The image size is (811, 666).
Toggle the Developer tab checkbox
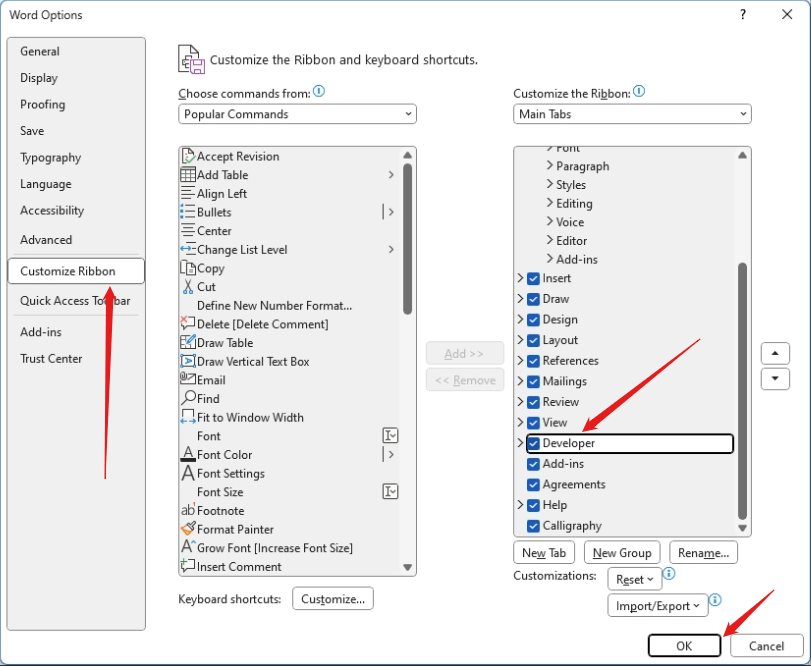pos(533,444)
